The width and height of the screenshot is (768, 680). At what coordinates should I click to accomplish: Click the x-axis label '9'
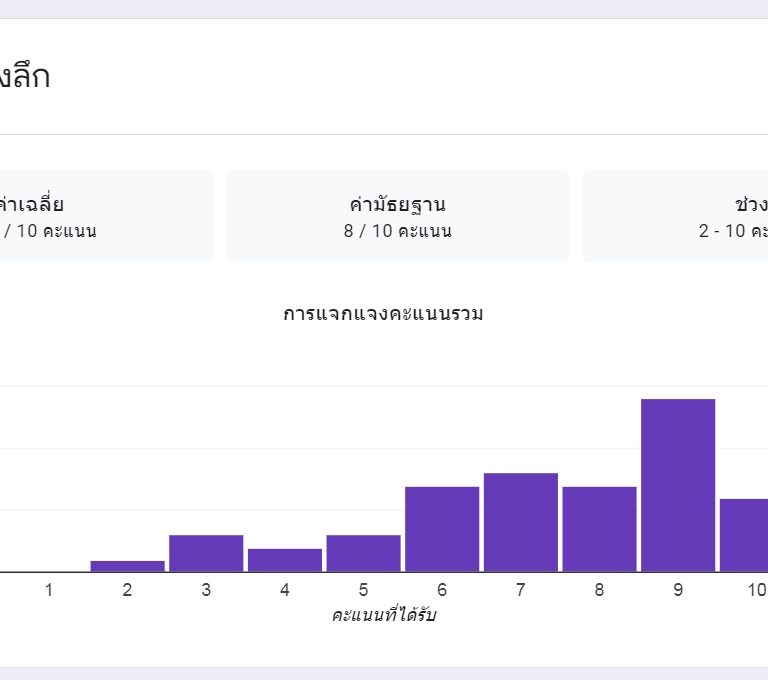coord(678,590)
